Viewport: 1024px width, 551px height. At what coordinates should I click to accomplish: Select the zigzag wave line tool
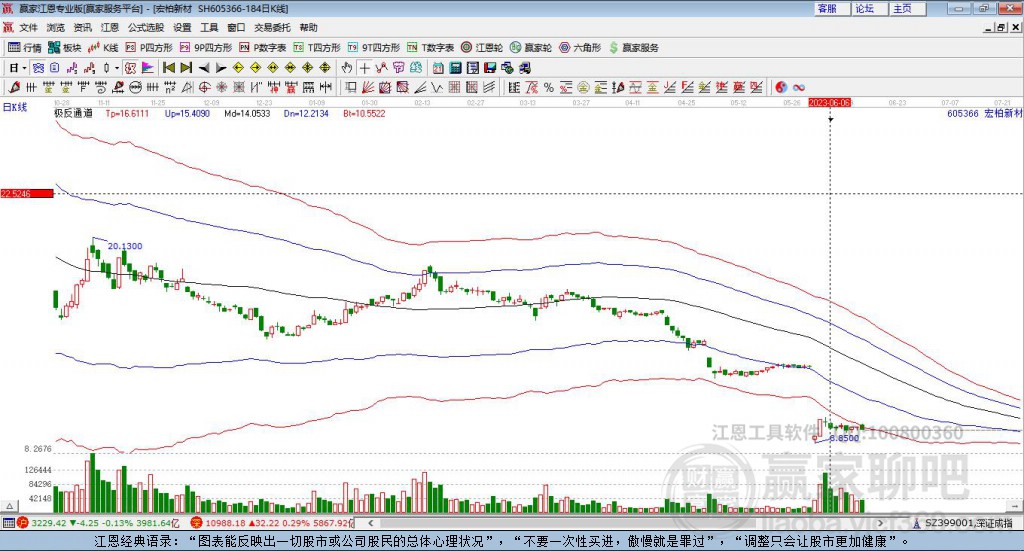click(x=437, y=87)
